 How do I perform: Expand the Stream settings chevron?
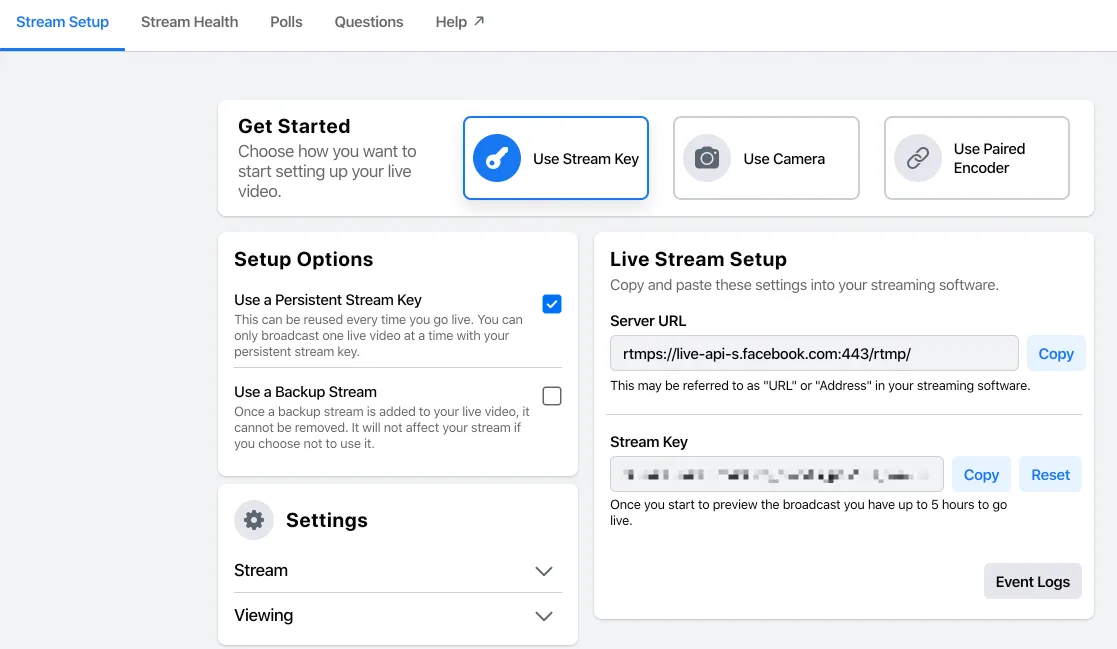pos(544,571)
